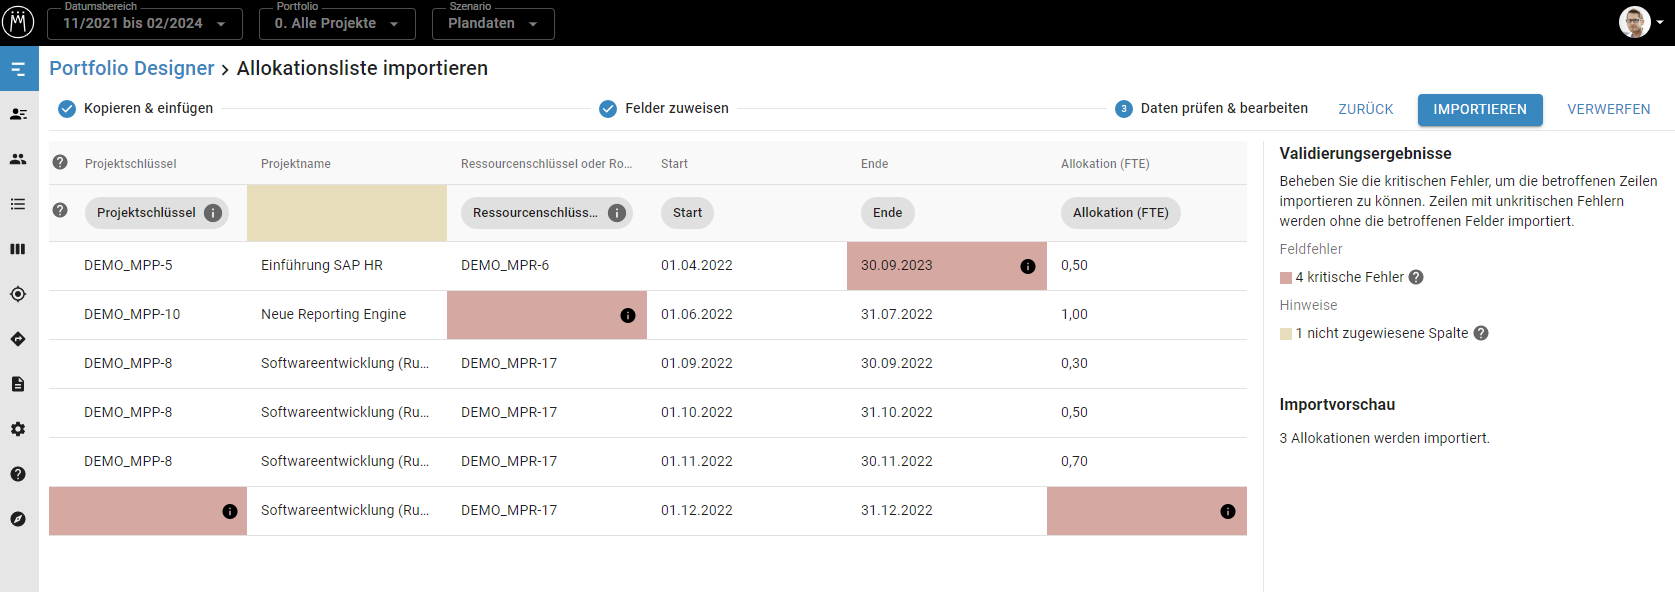Click the document icon in the sidebar
Screen dimensions: 1675x592
[x=18, y=384]
